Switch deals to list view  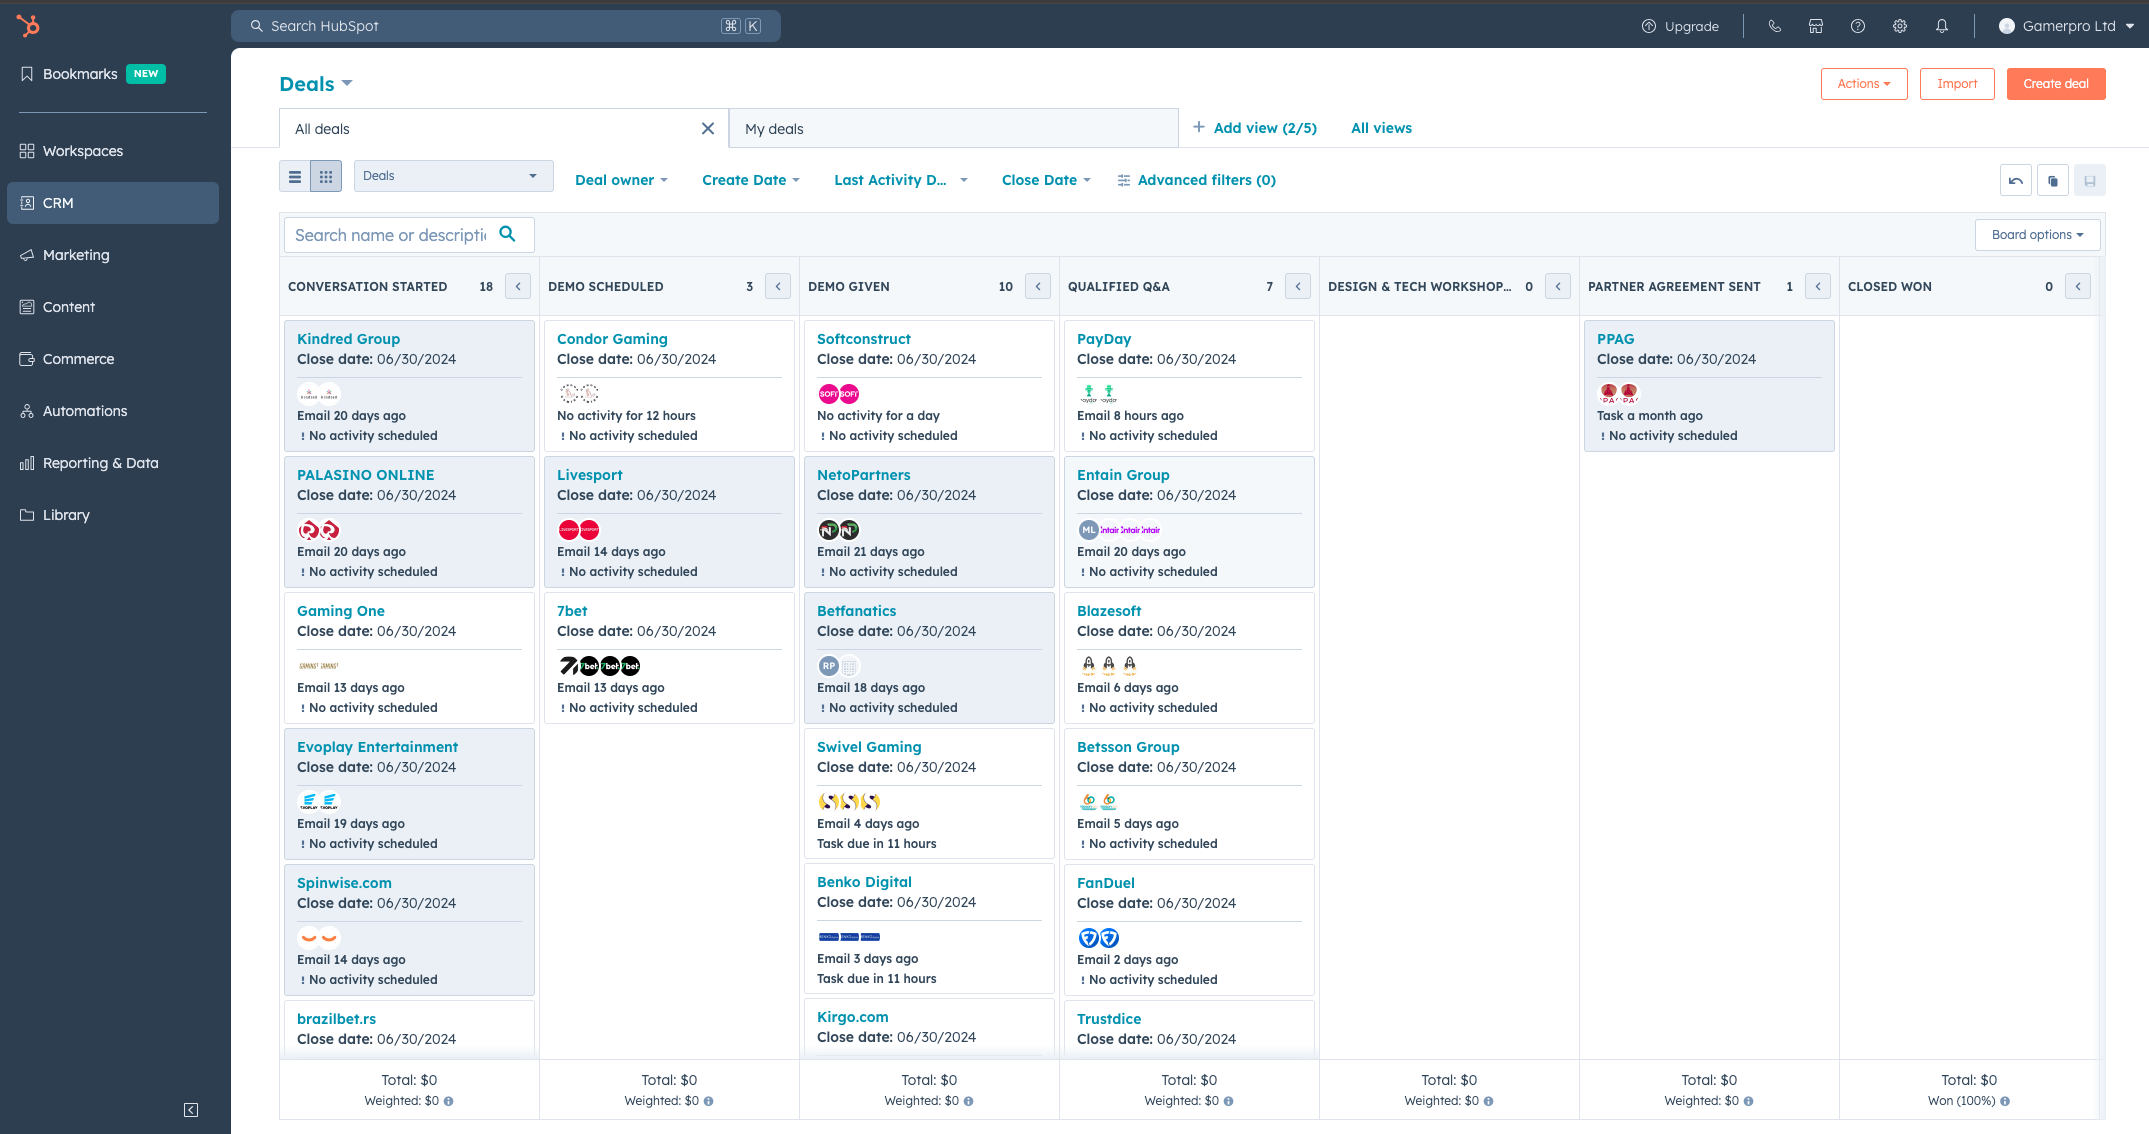(294, 176)
